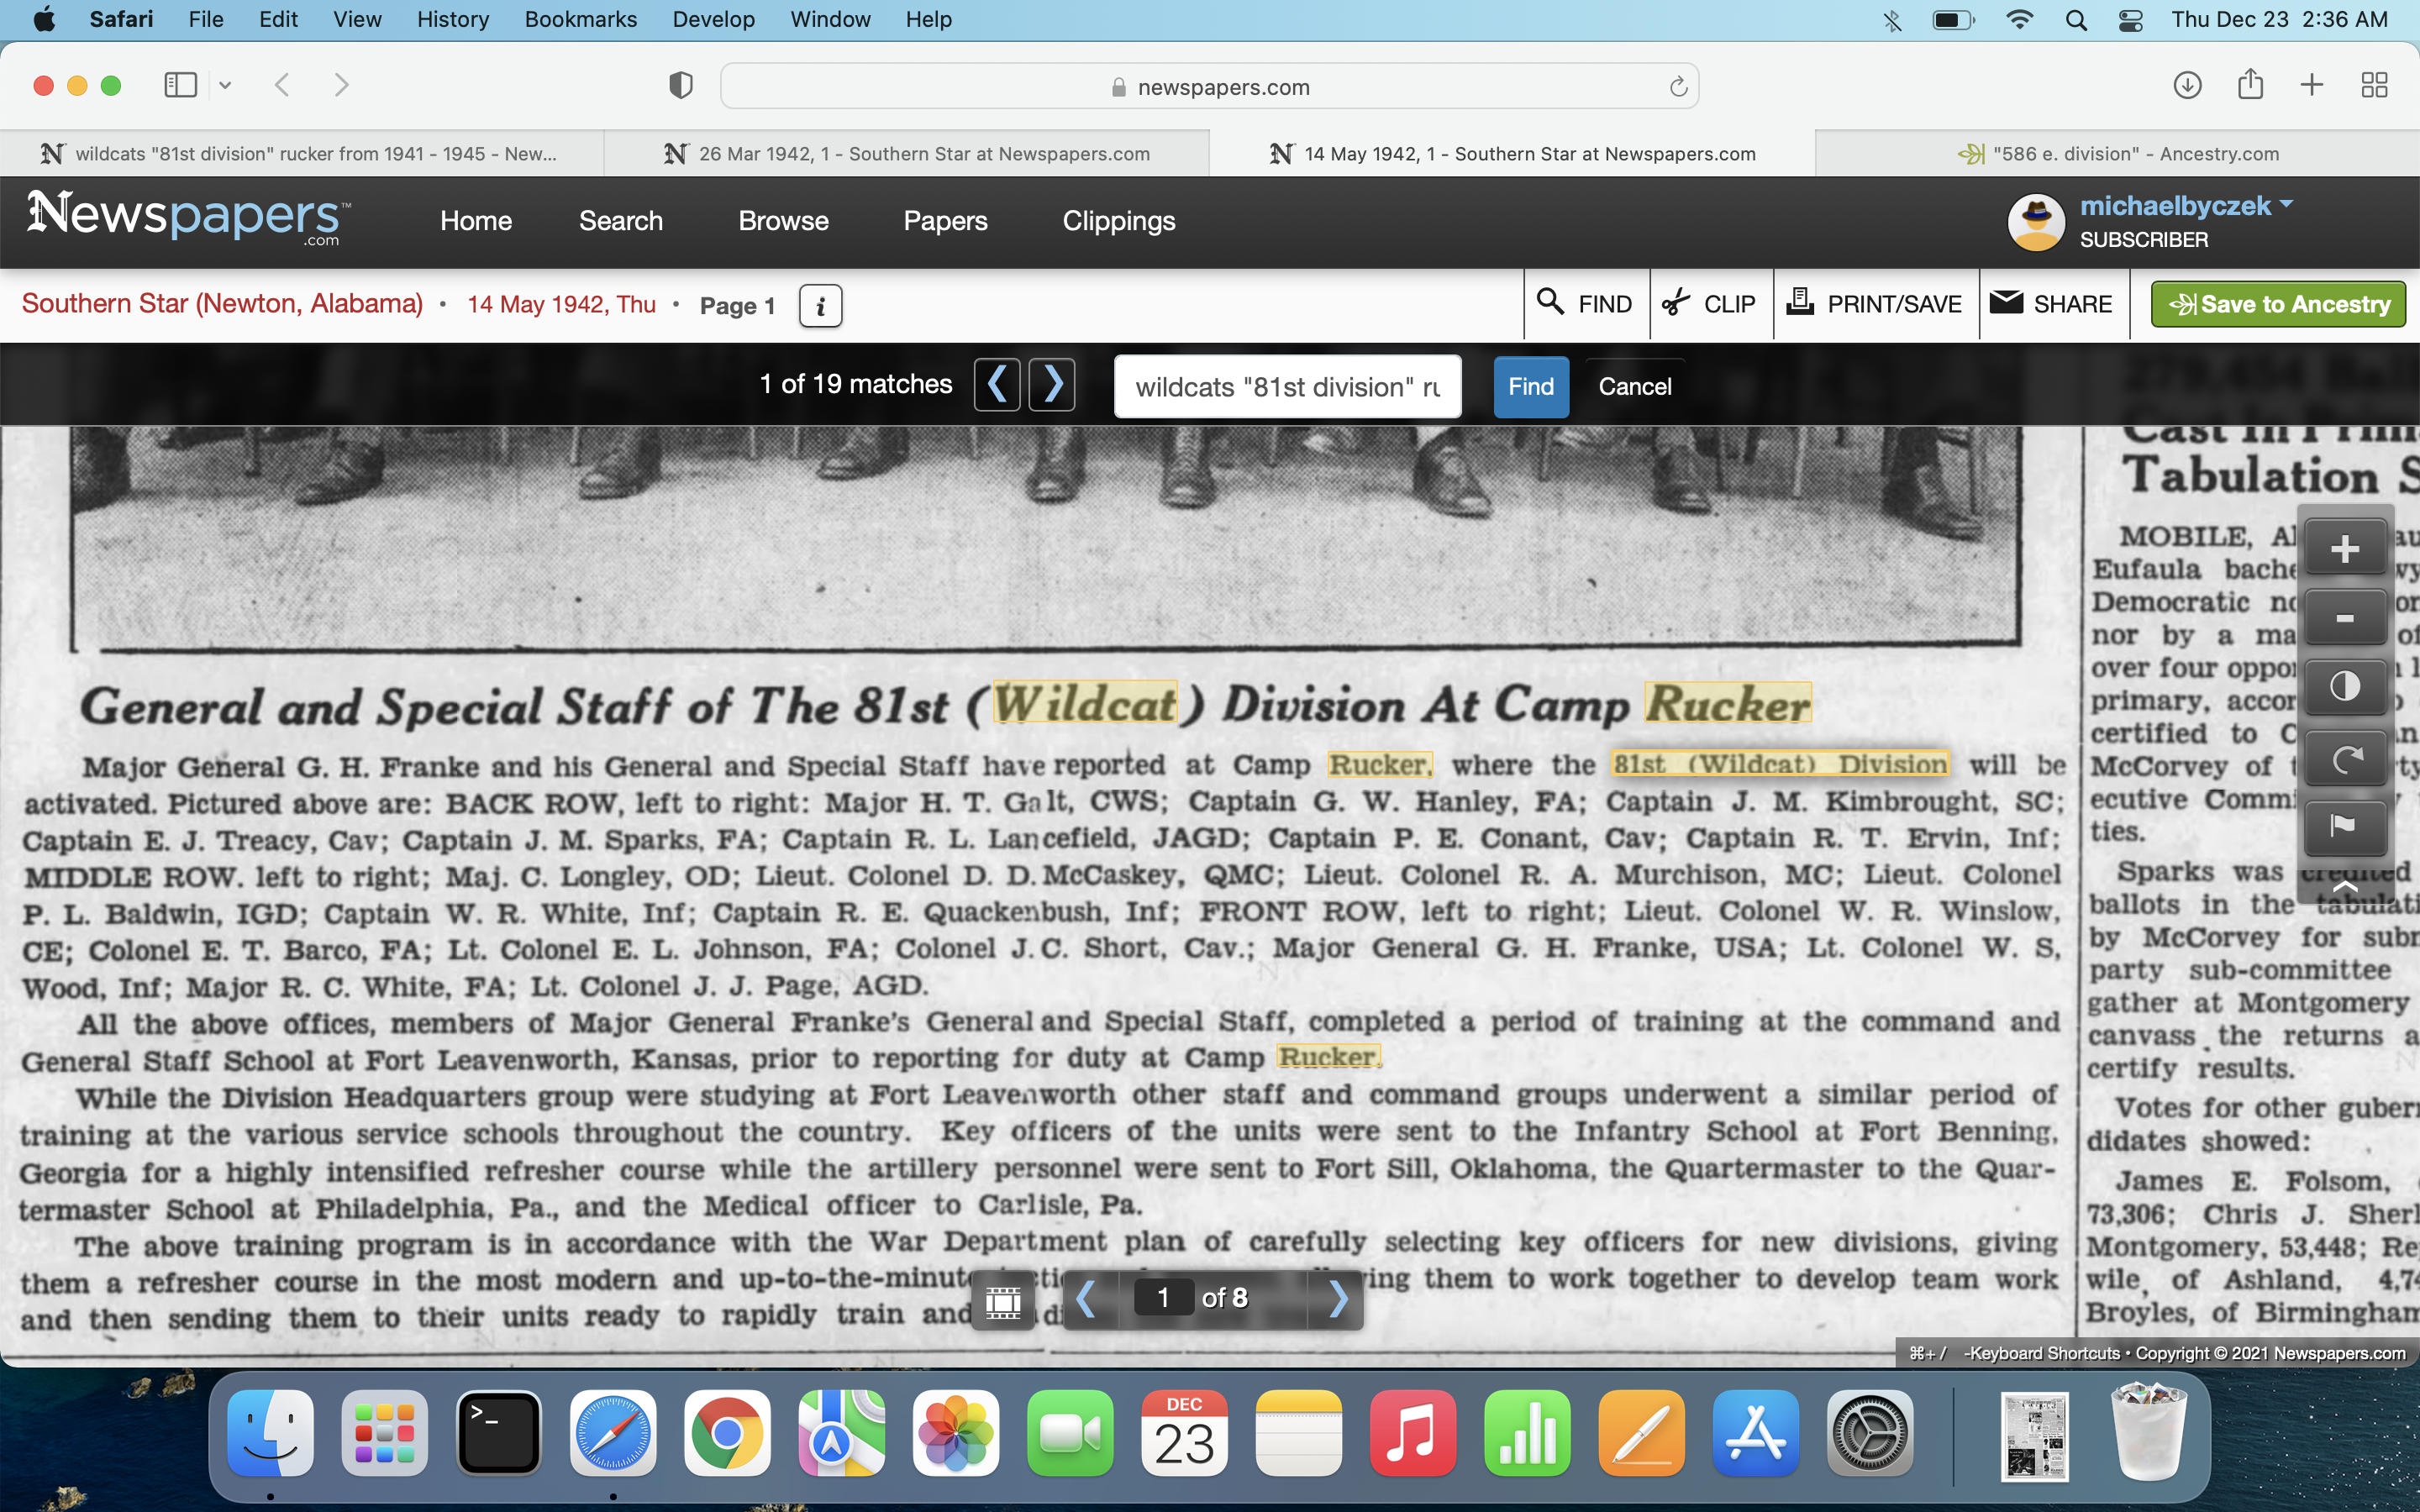
Task: Go to the next newspaper page arrow
Action: coord(1338,1299)
